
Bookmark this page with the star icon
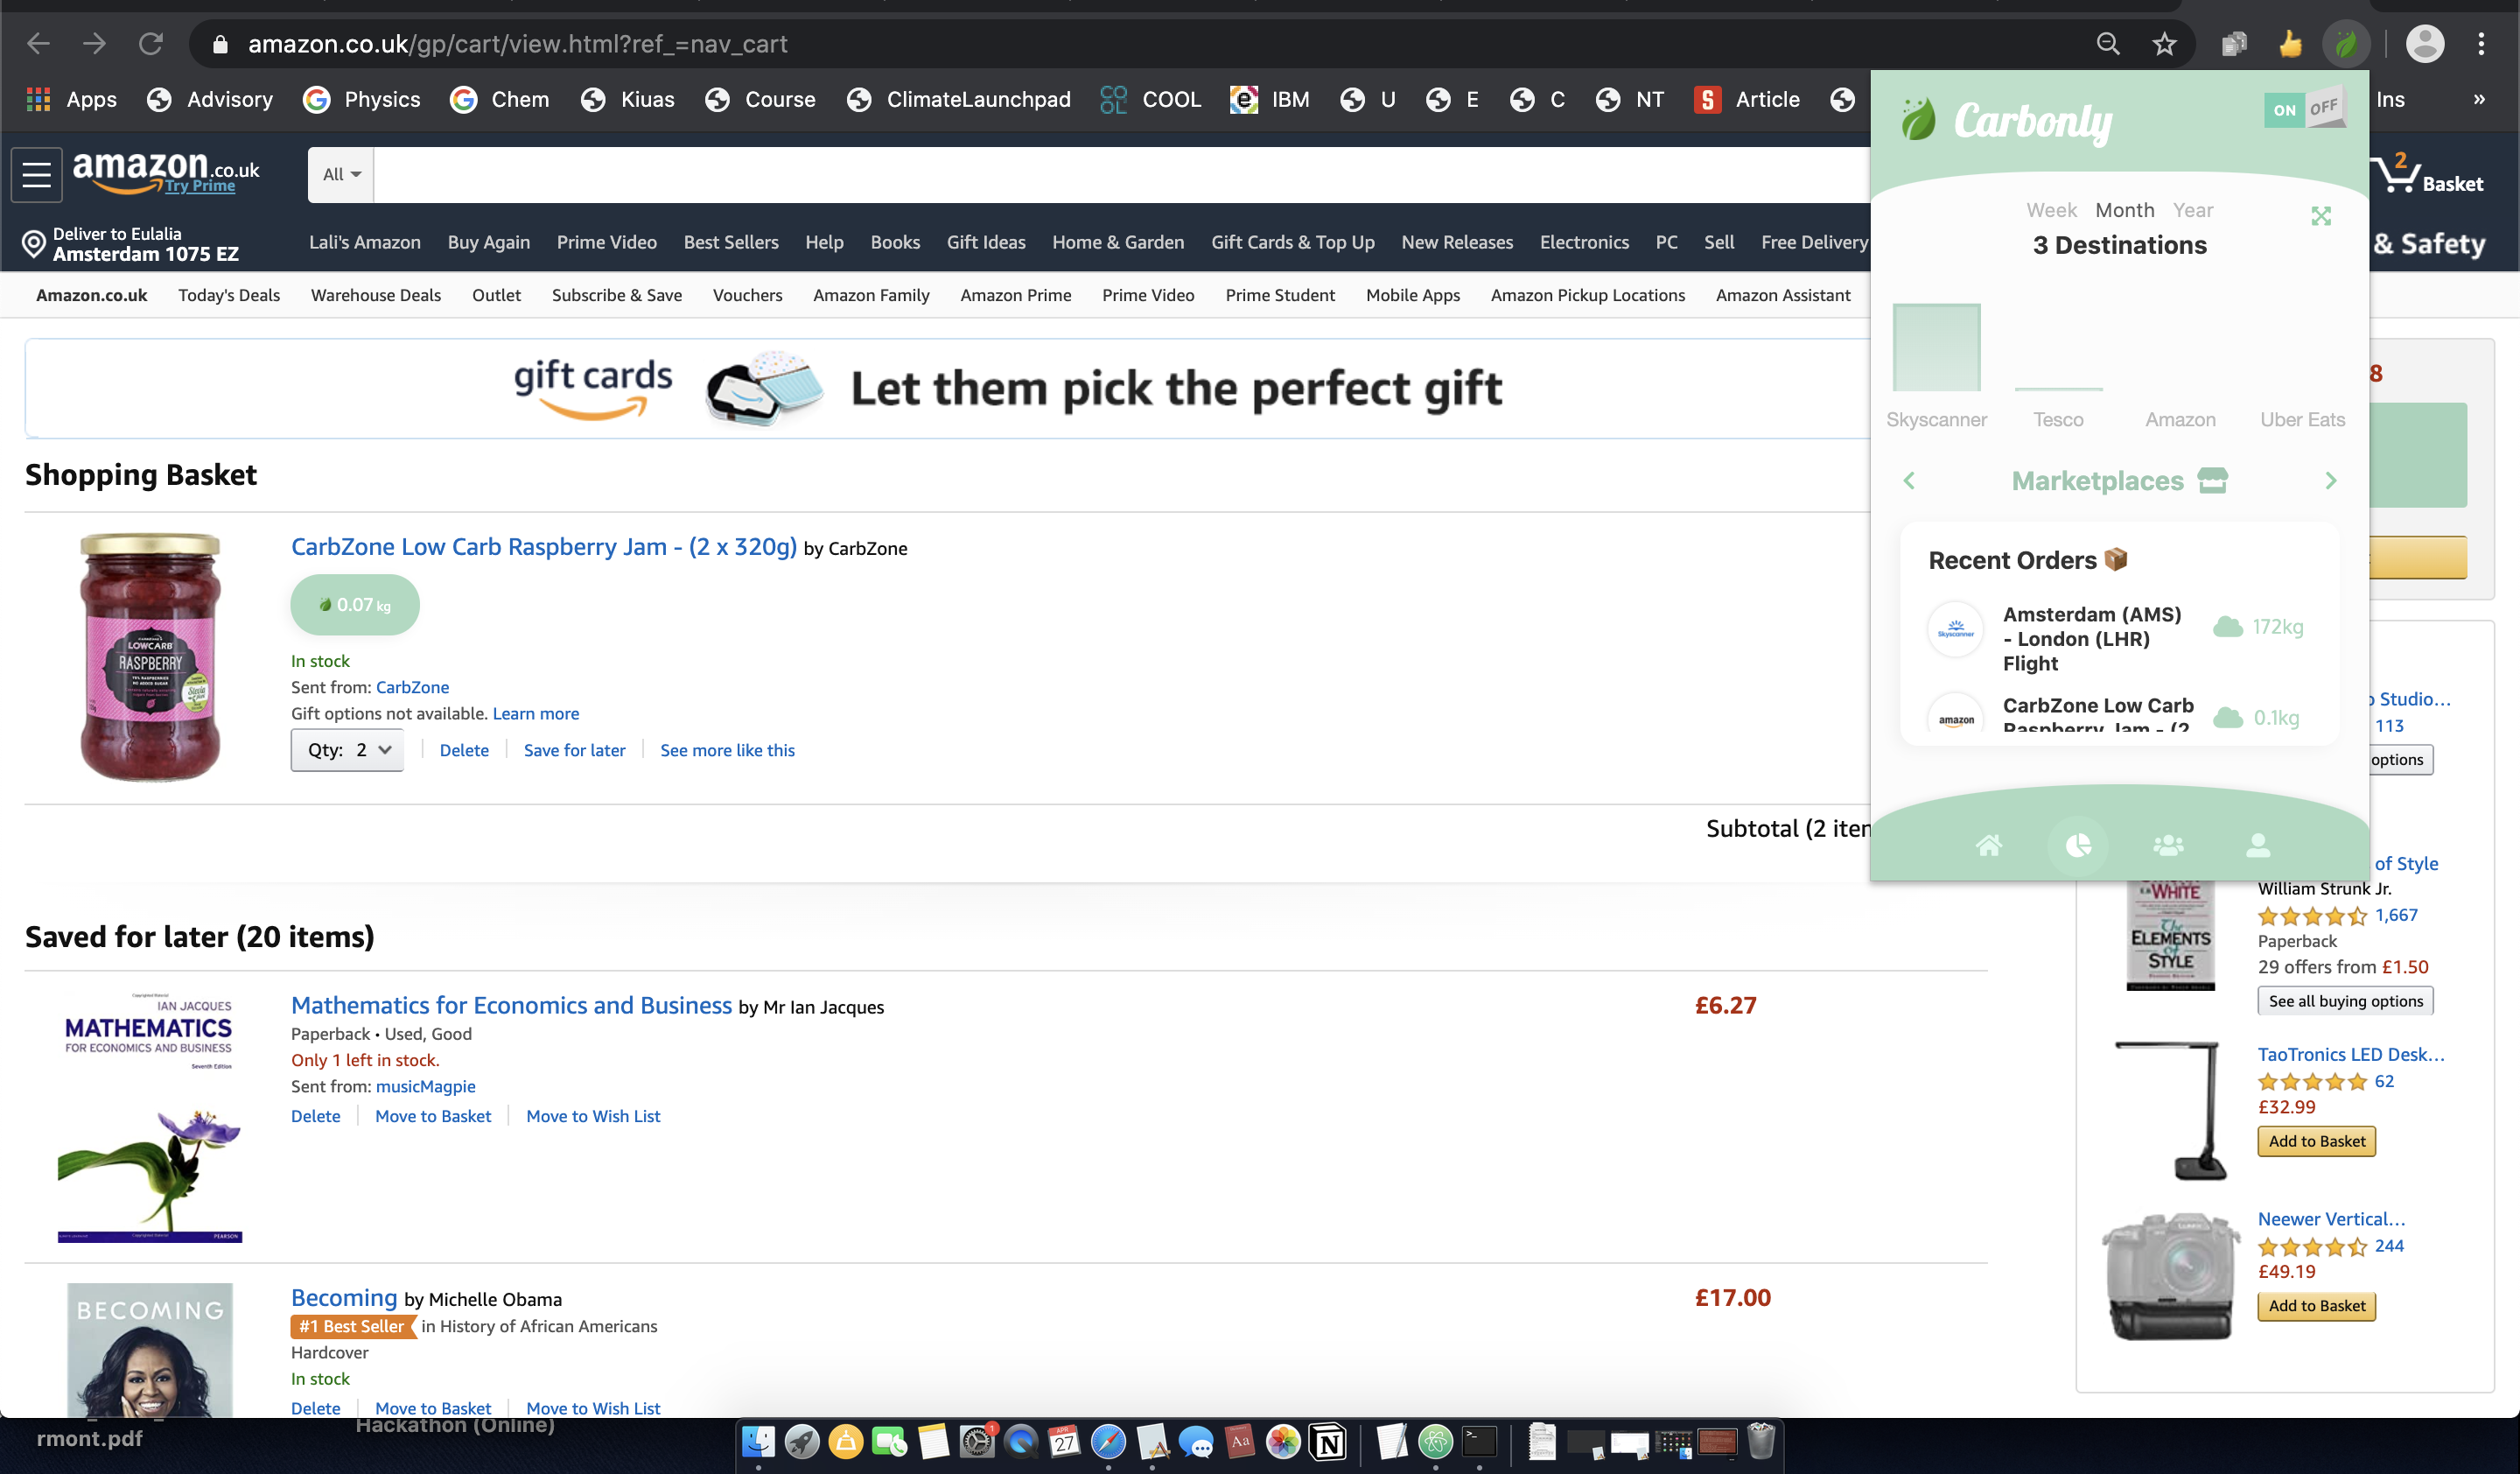pyautogui.click(x=2164, y=44)
